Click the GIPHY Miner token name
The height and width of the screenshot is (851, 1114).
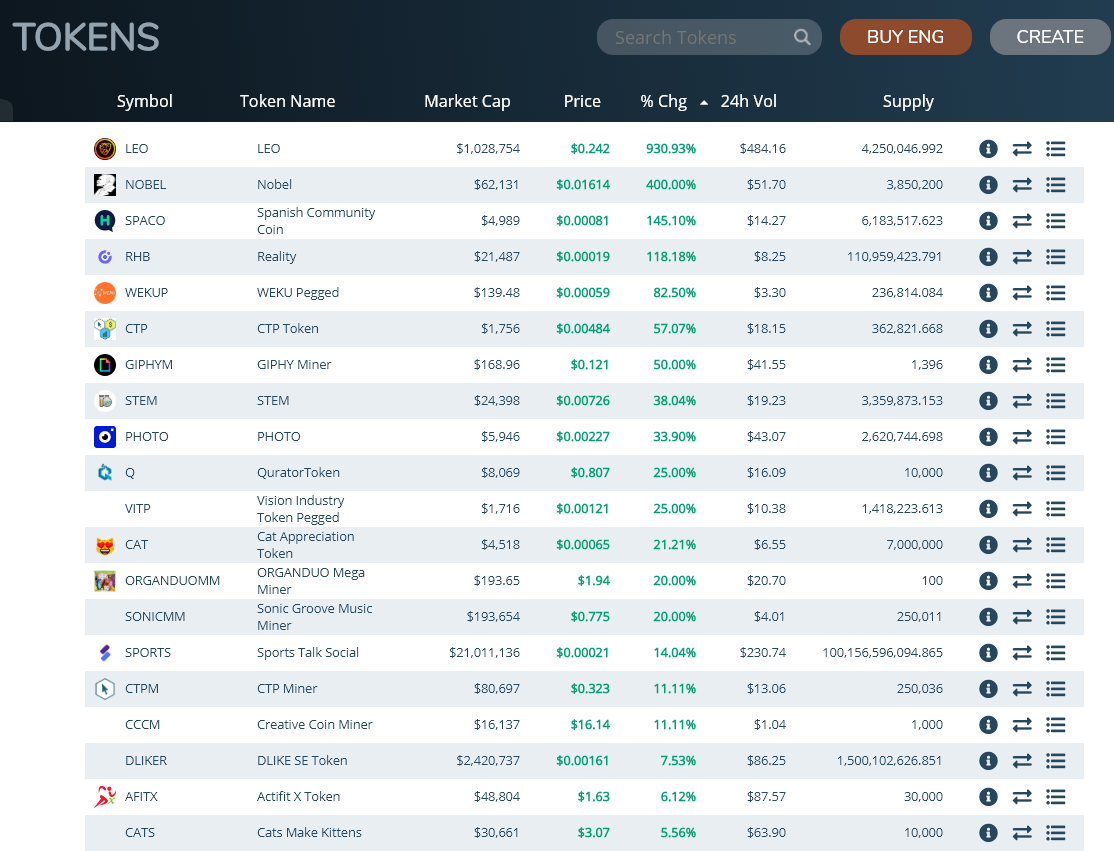tap(293, 365)
